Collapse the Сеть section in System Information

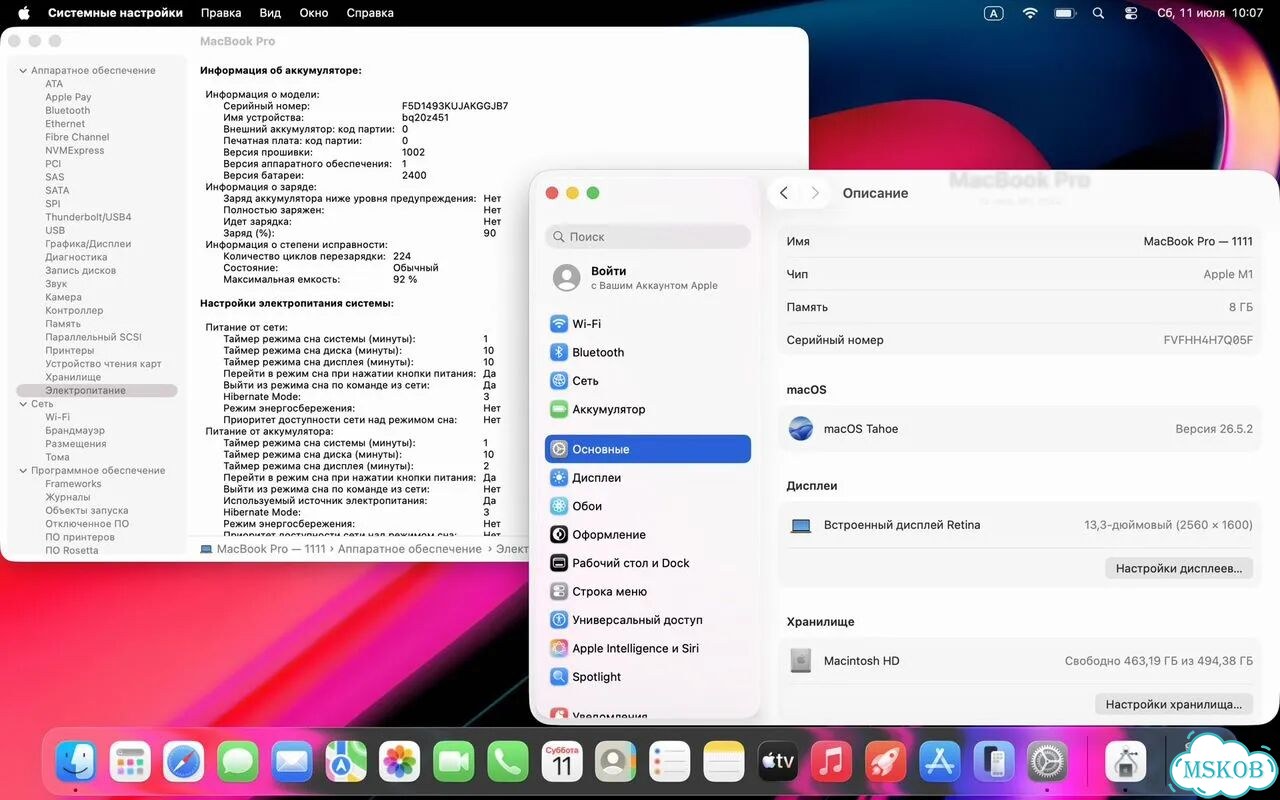point(23,404)
